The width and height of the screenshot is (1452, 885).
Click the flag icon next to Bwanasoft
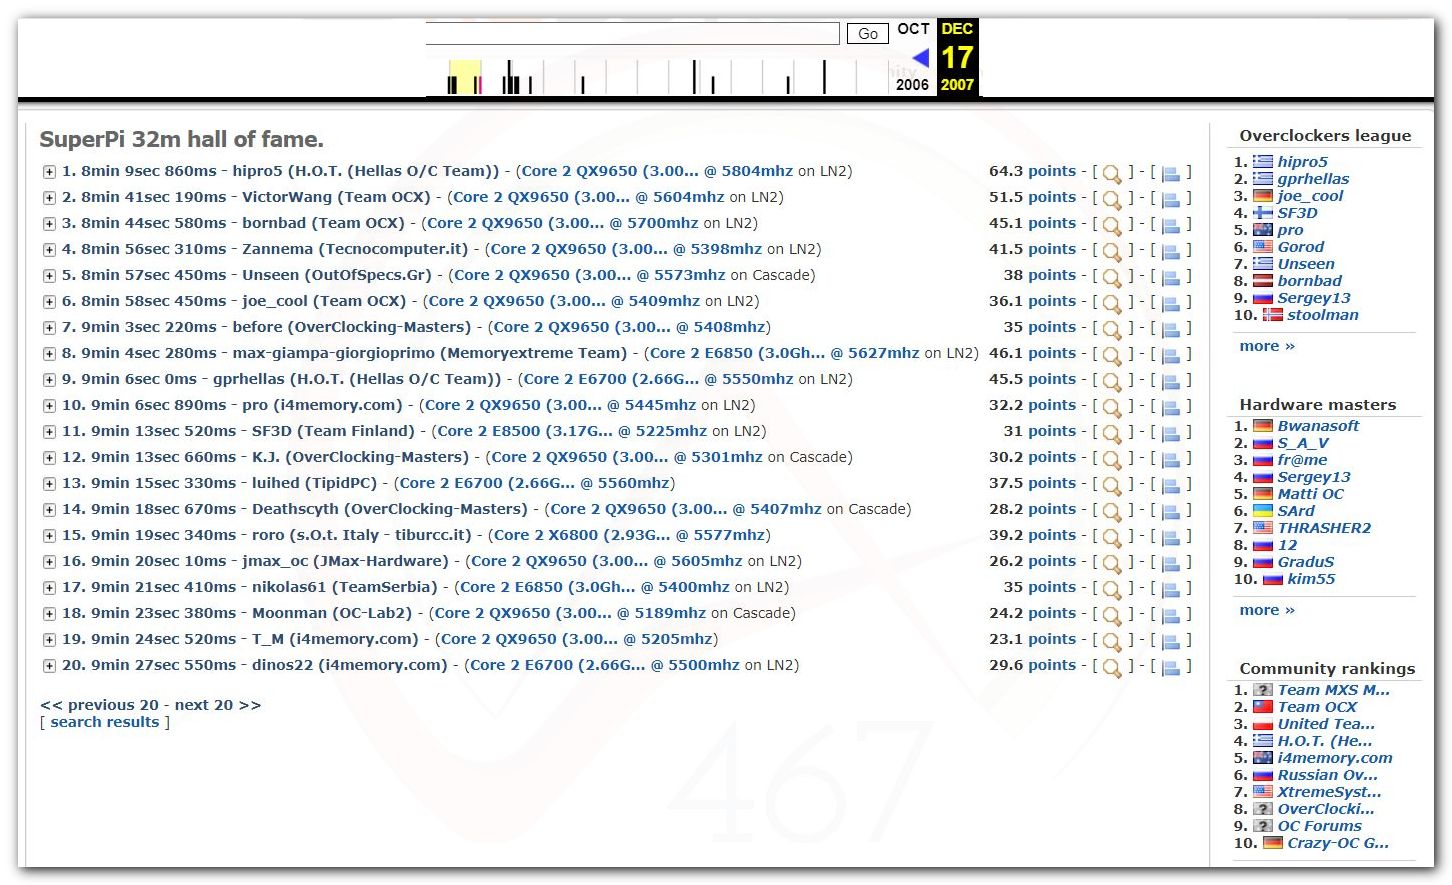tap(1263, 426)
